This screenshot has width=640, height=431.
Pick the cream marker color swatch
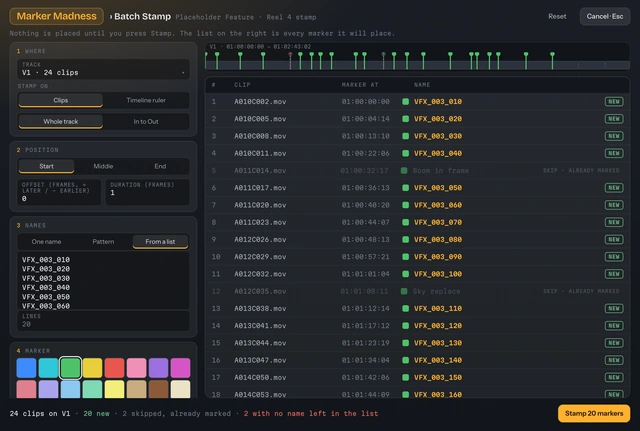(180, 389)
